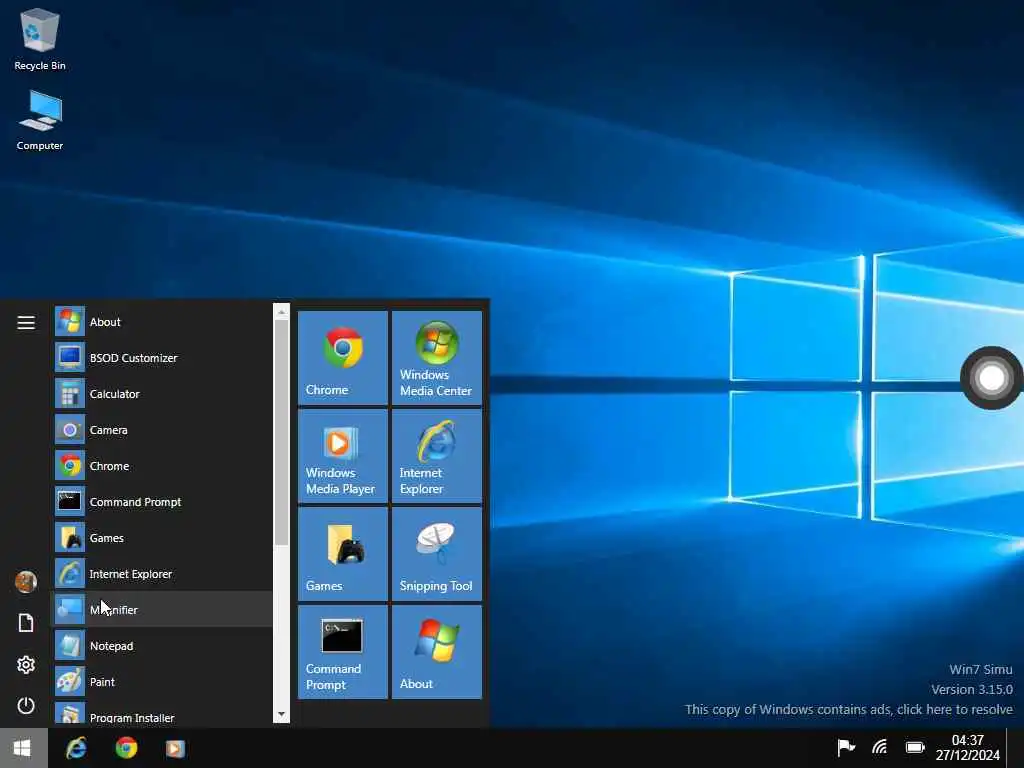Open the Windows Media Player tile
The height and width of the screenshot is (768, 1024).
click(x=343, y=456)
